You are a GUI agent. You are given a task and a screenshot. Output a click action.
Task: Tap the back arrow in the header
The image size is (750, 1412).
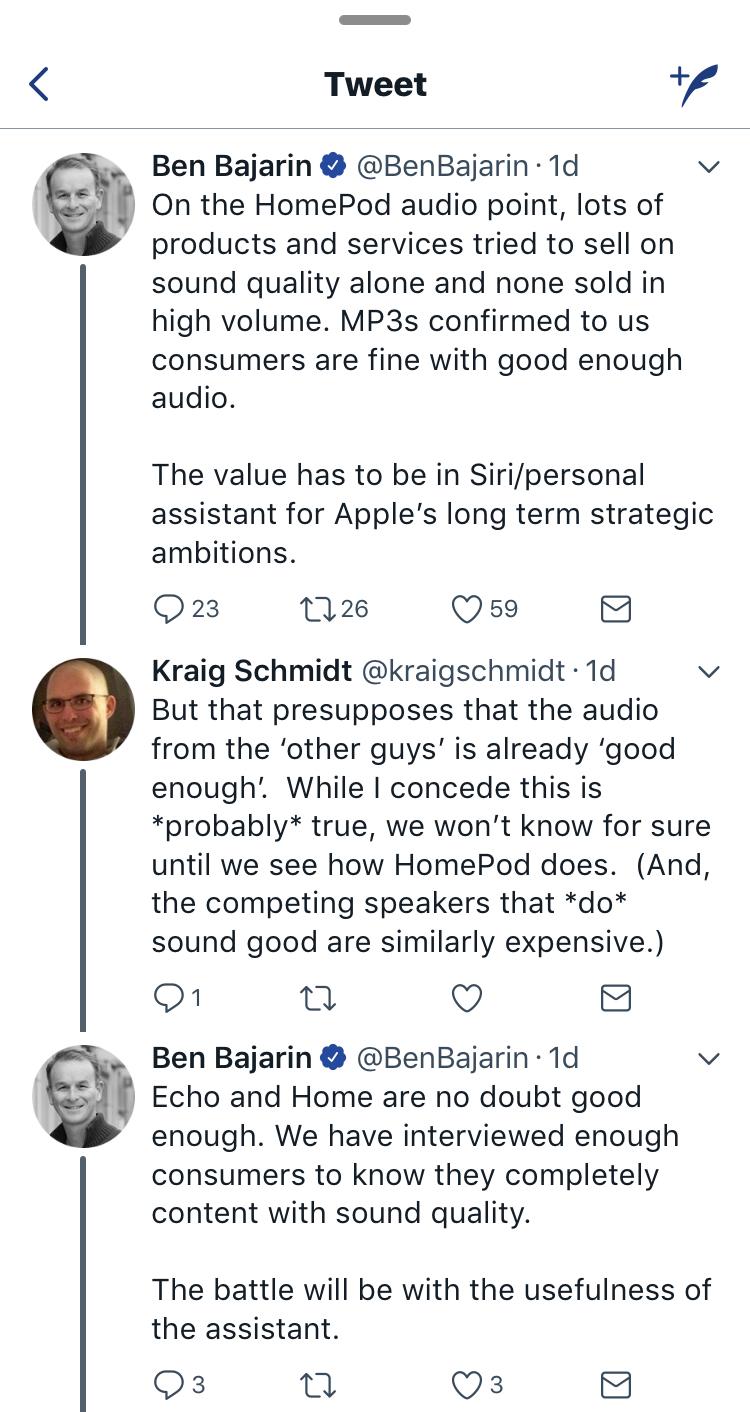point(40,84)
